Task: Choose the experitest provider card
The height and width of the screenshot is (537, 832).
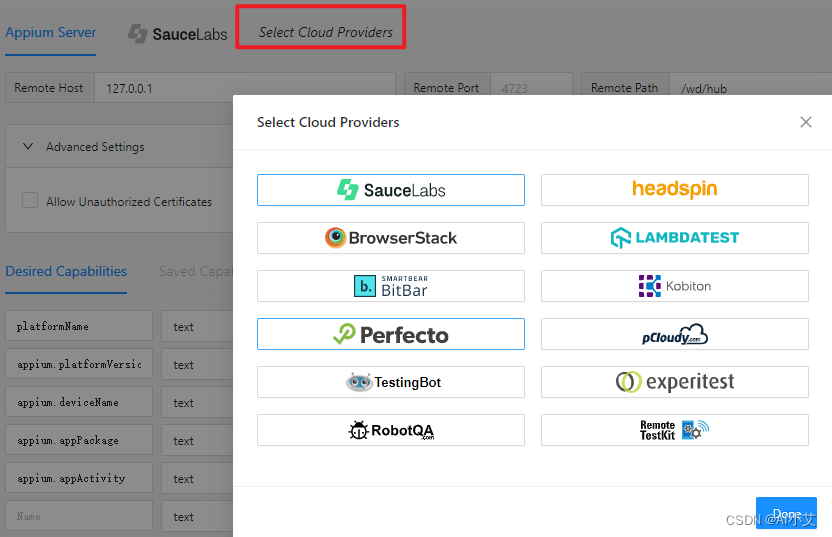Action: tap(674, 382)
